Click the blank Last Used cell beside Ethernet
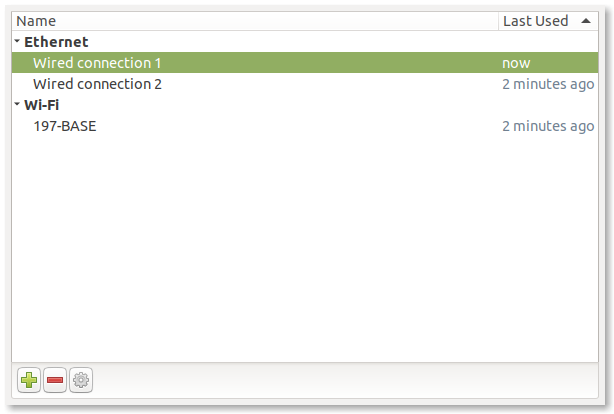This screenshot has width=614, height=414. pos(548,42)
